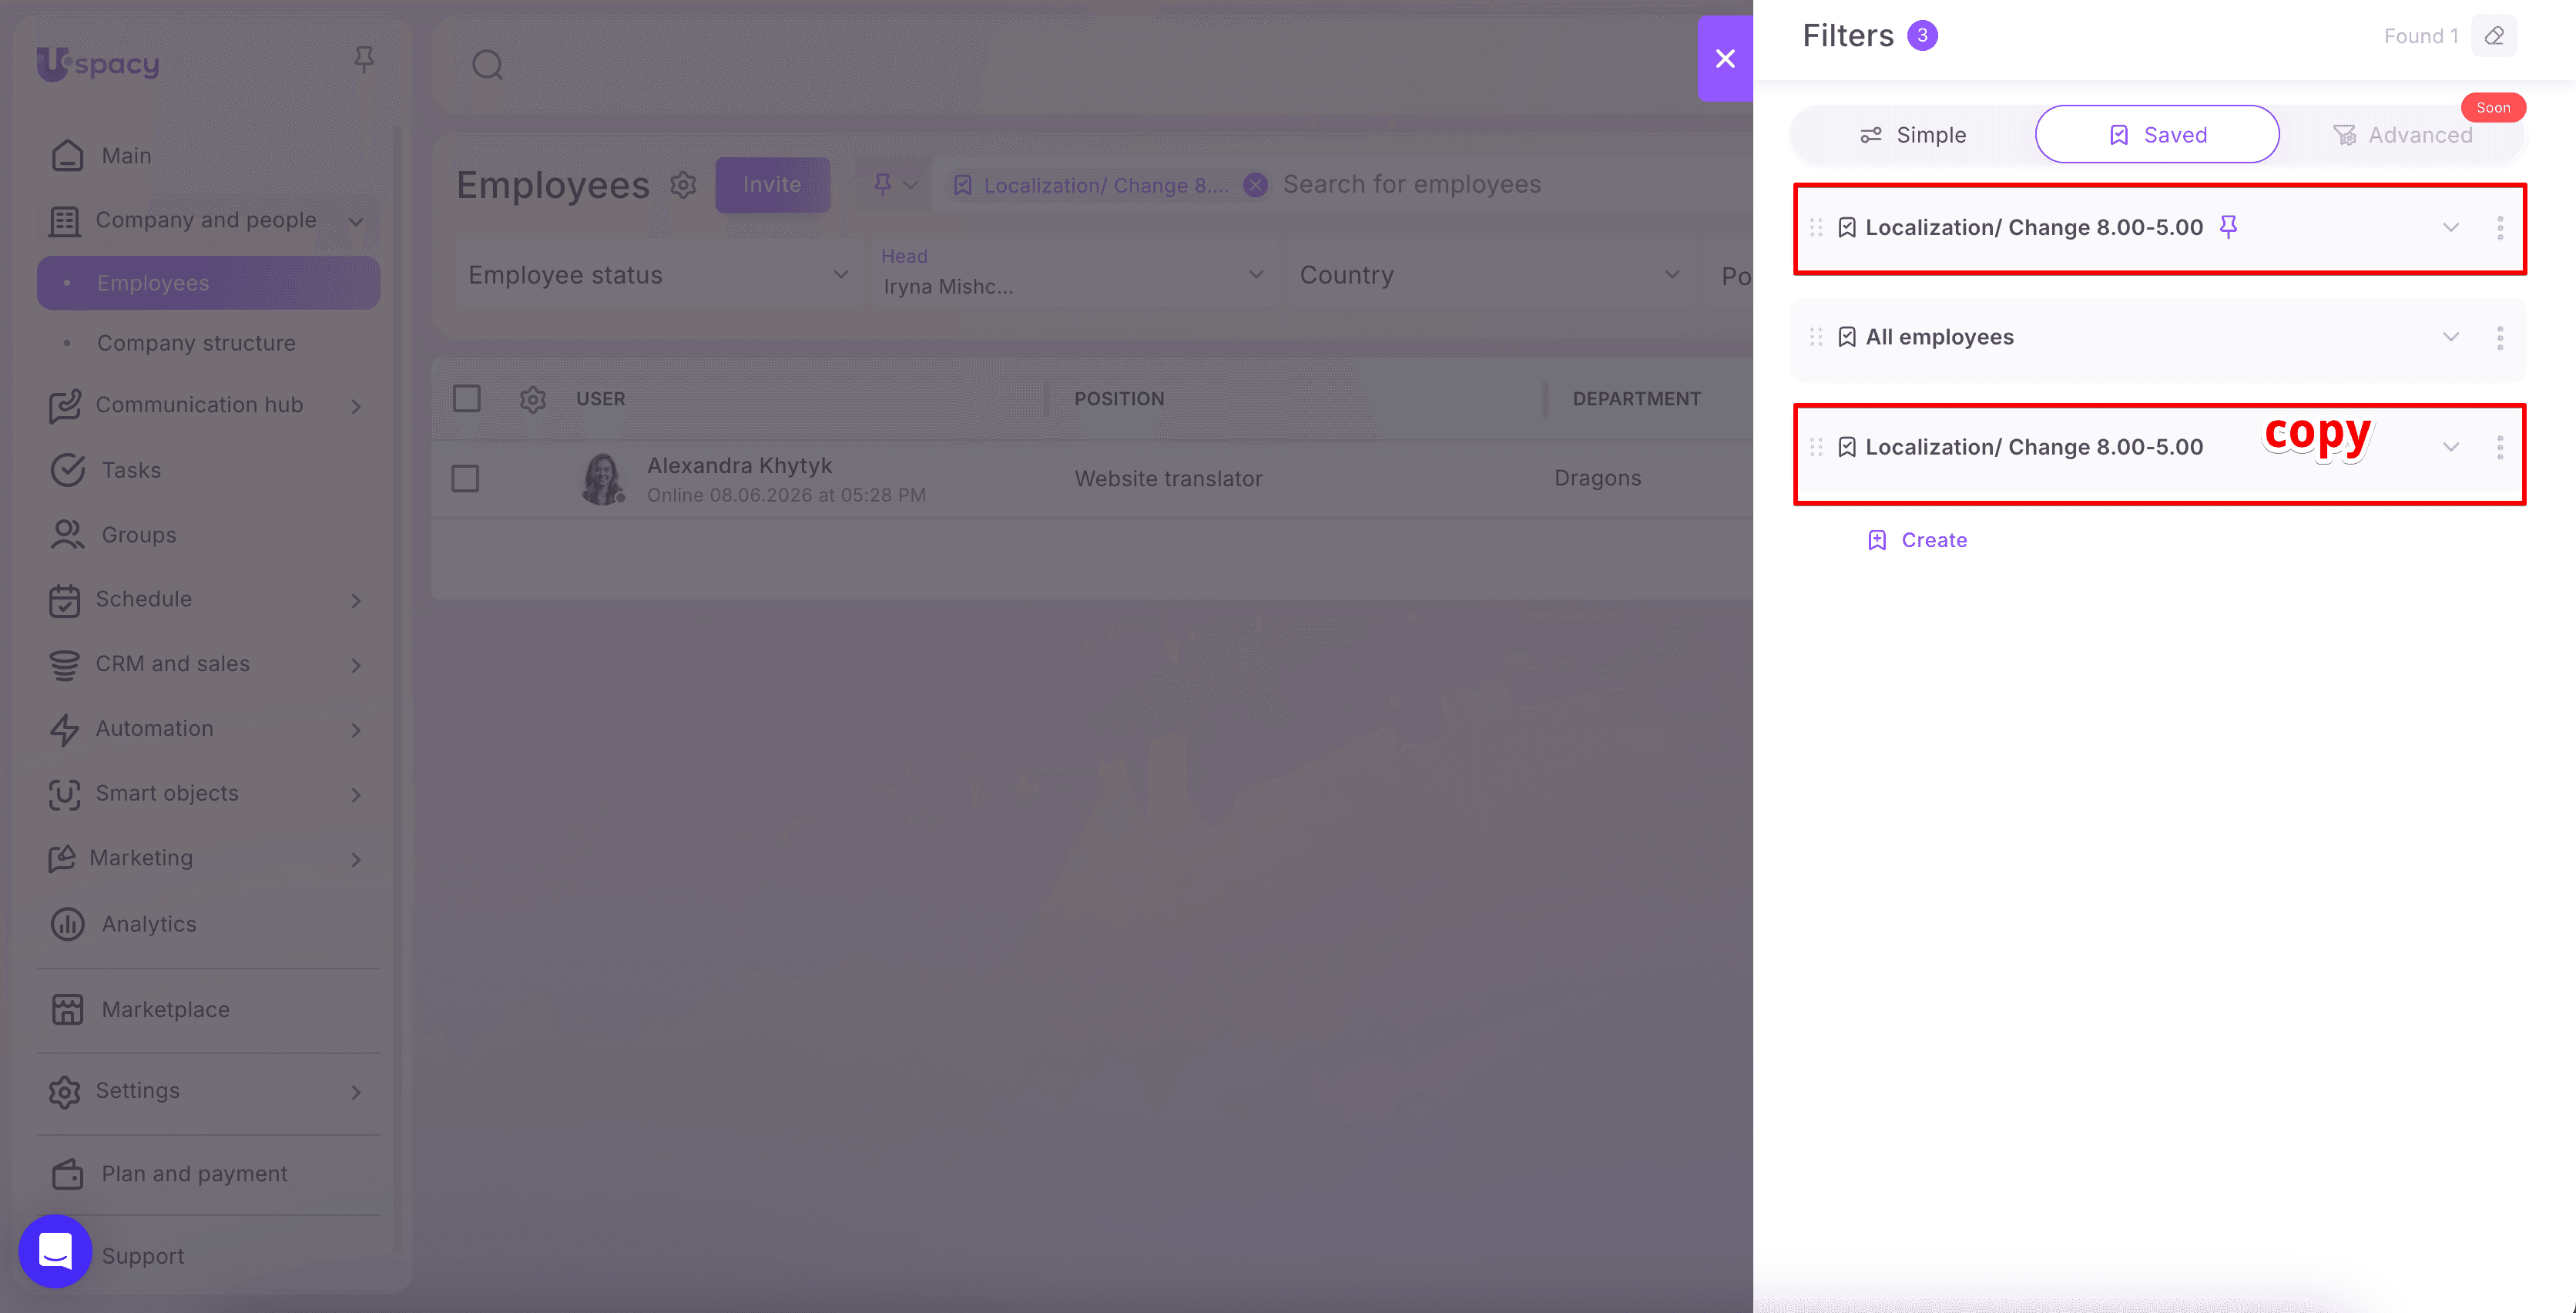Expand the Localization copy filter chevron
Viewport: 2576px width, 1313px height.
(x=2450, y=447)
